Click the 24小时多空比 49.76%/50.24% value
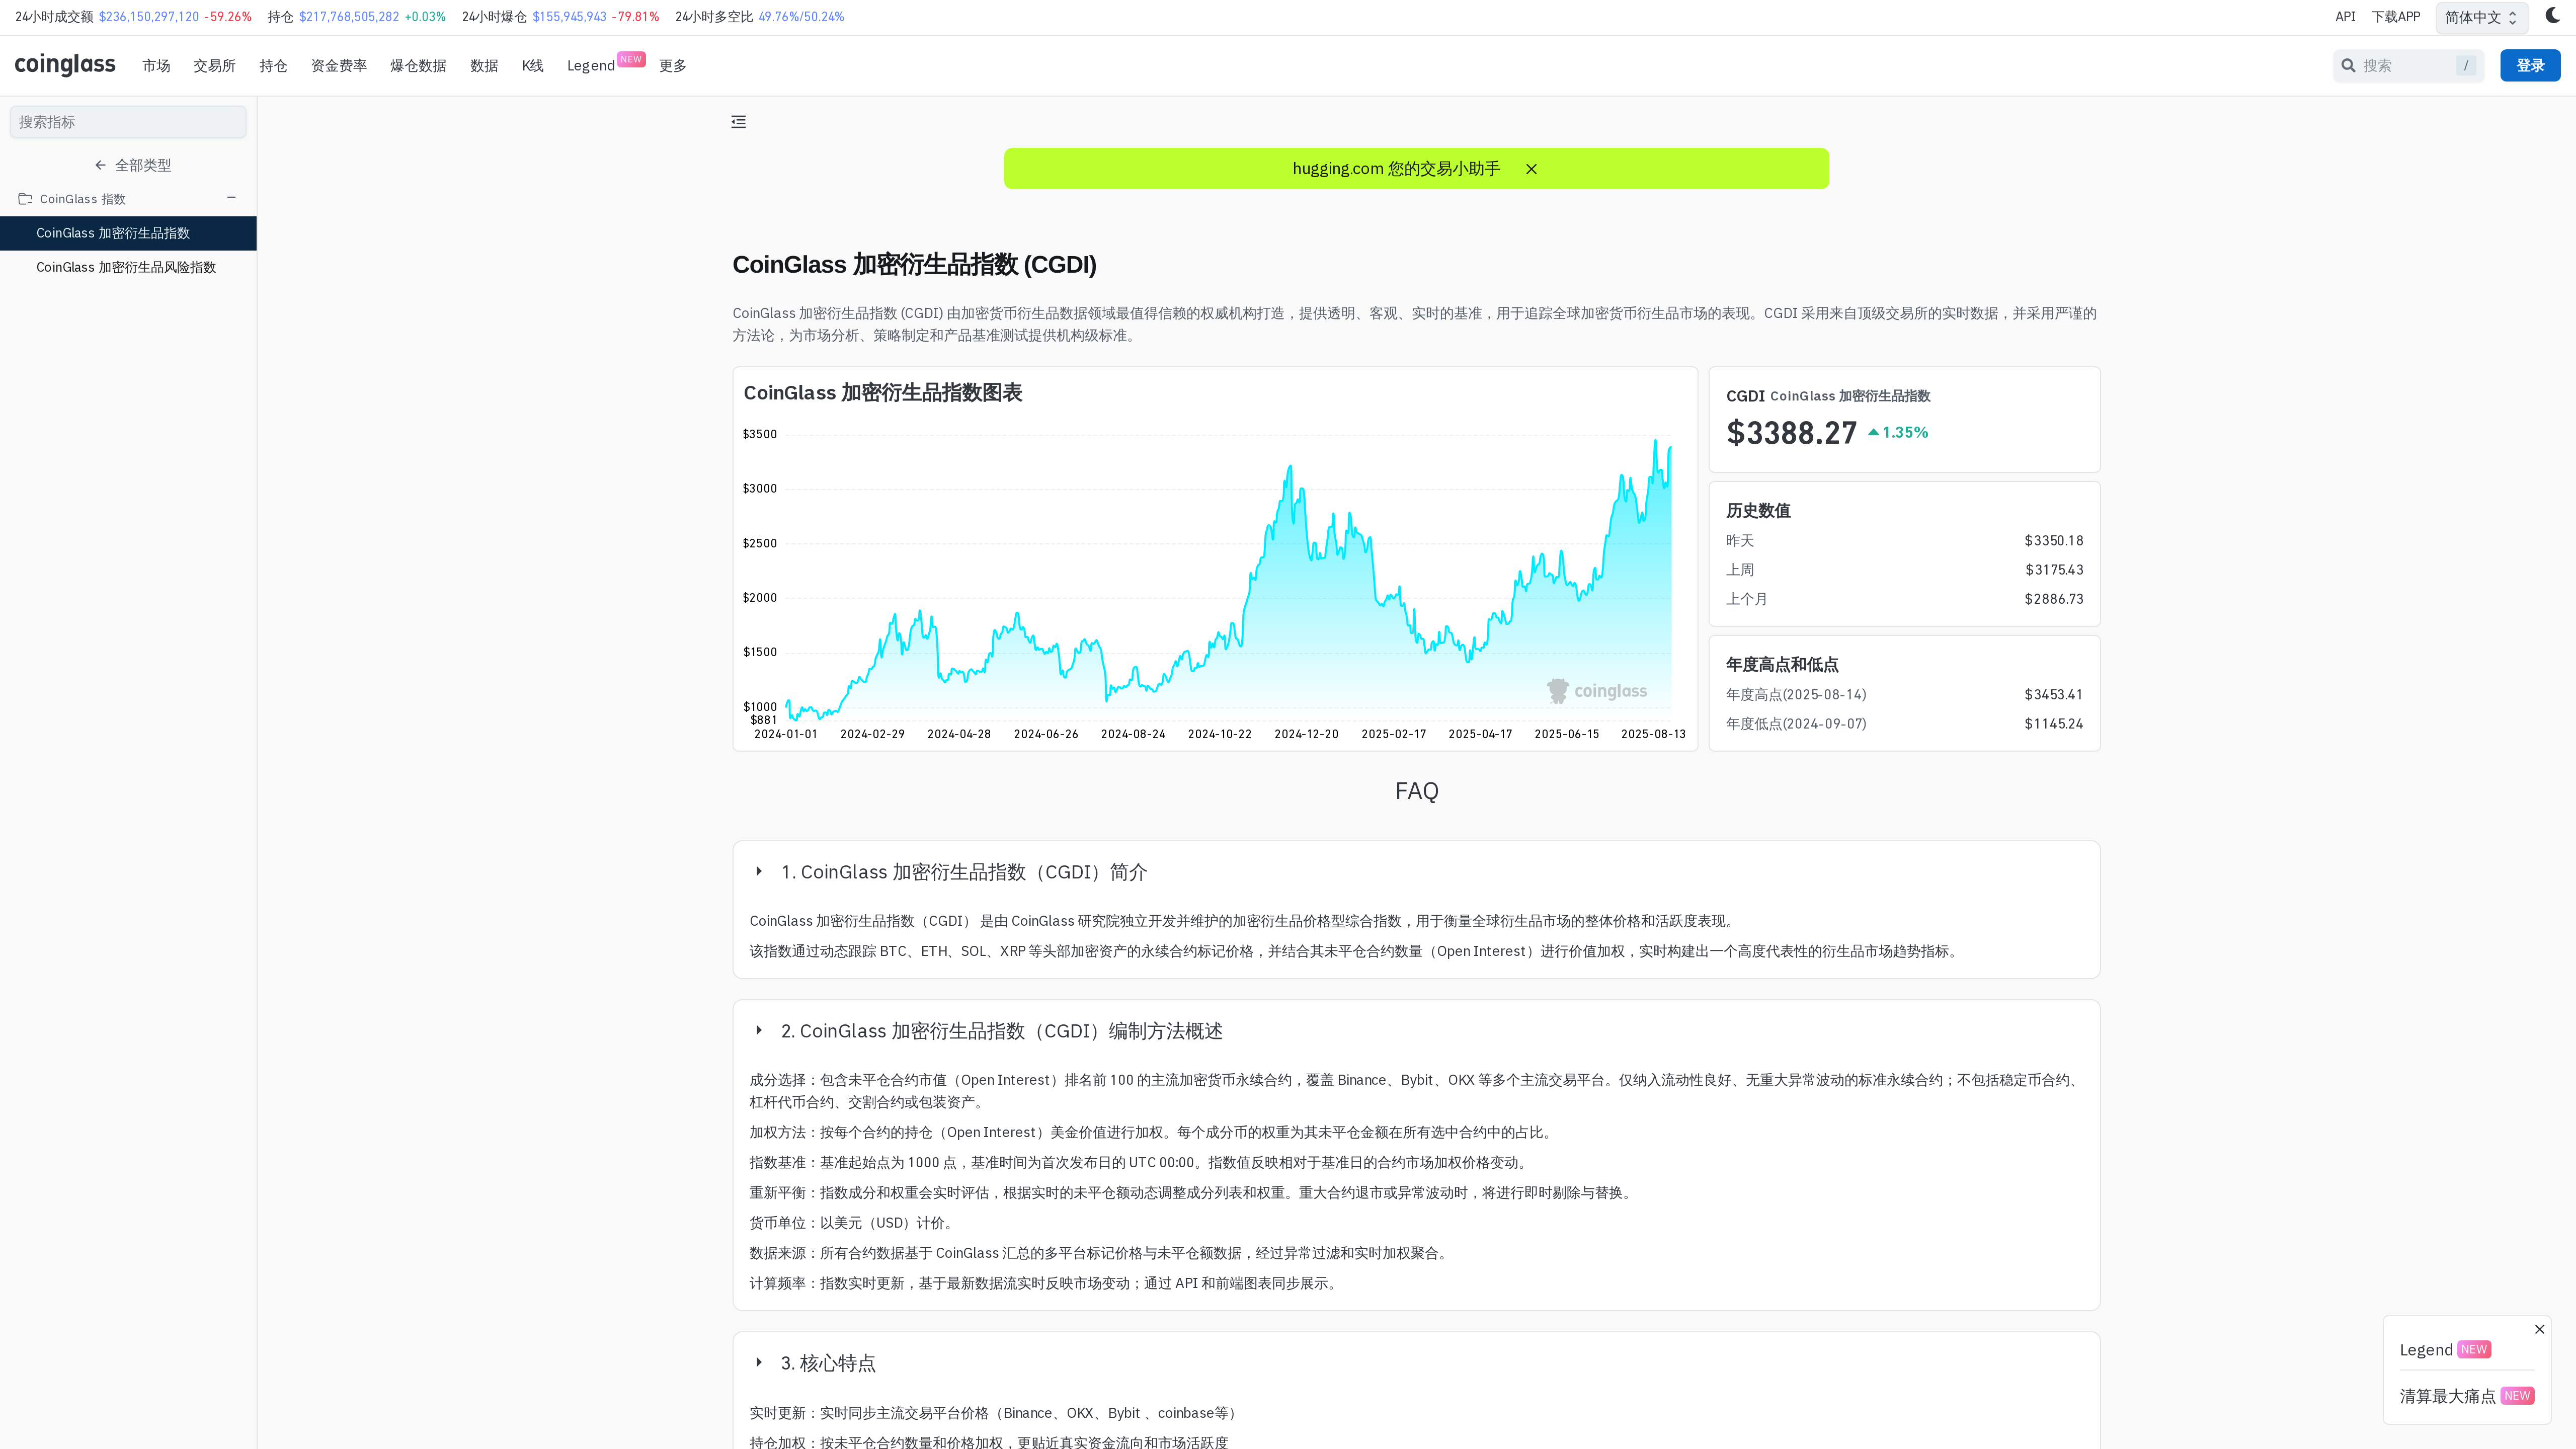This screenshot has width=2576, height=1449. tap(801, 17)
